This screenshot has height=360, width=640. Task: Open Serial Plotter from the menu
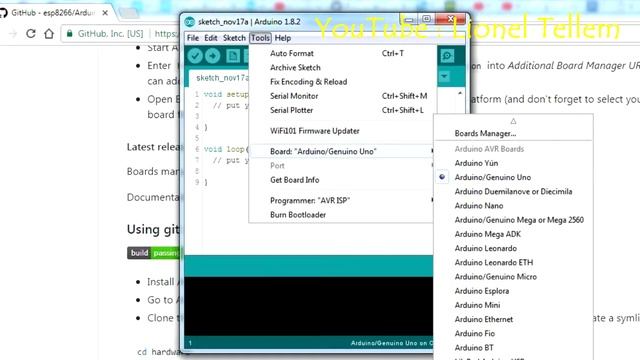341,110
